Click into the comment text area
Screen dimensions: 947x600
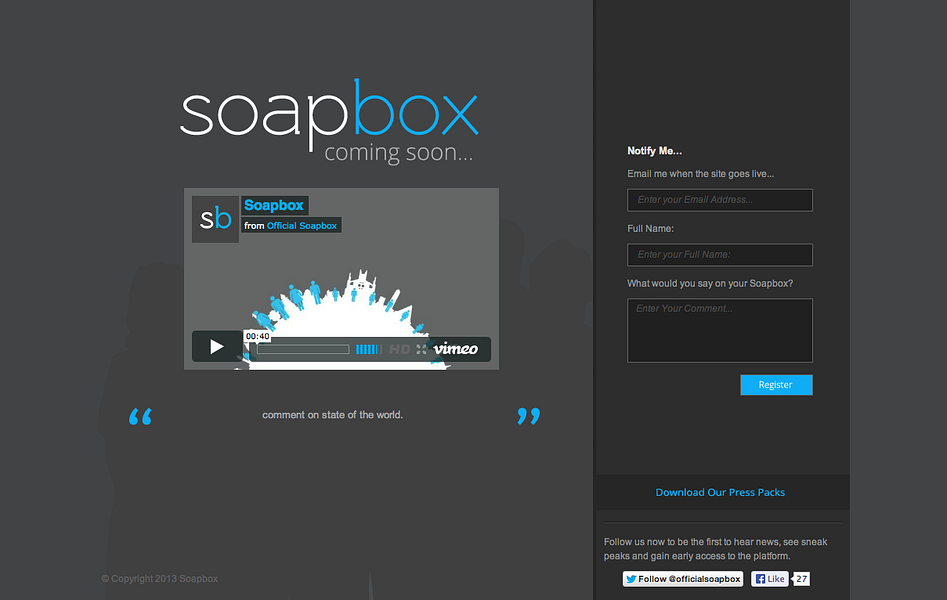click(x=720, y=331)
